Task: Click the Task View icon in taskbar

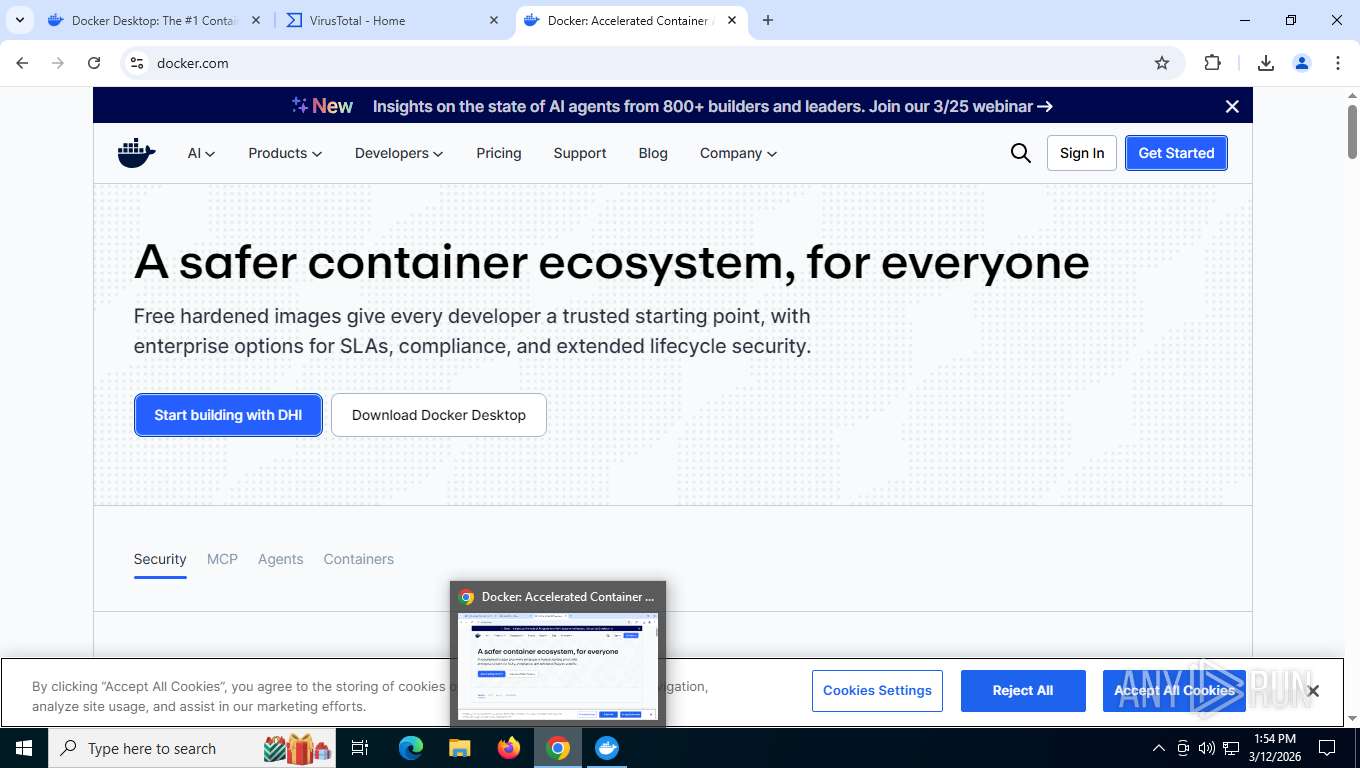Action: (x=360, y=748)
